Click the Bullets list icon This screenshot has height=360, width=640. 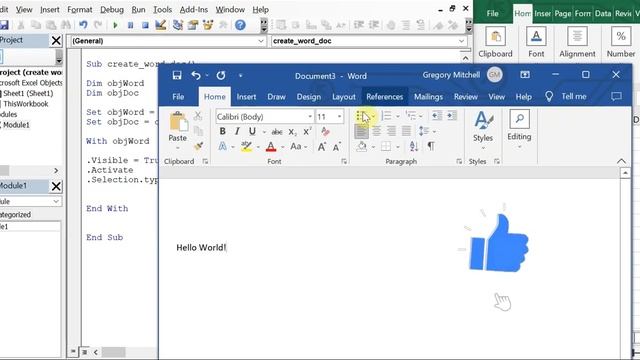coord(360,116)
